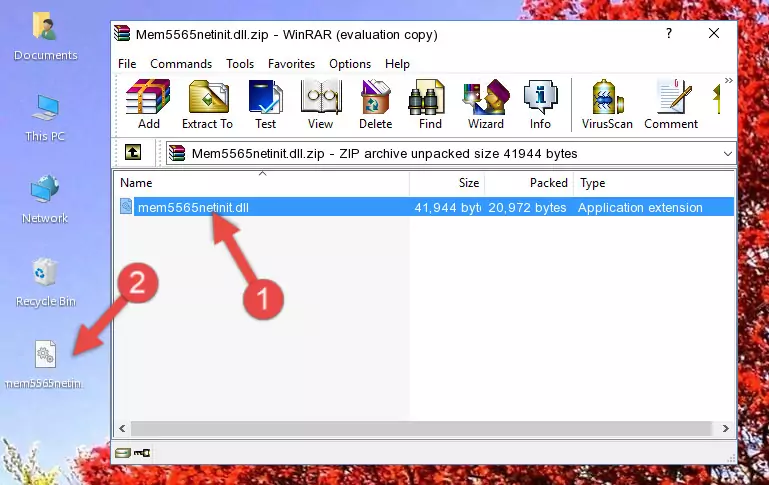Viewport: 769px width, 485px height.
Task: Run the Test archive tool
Action: coord(265,104)
